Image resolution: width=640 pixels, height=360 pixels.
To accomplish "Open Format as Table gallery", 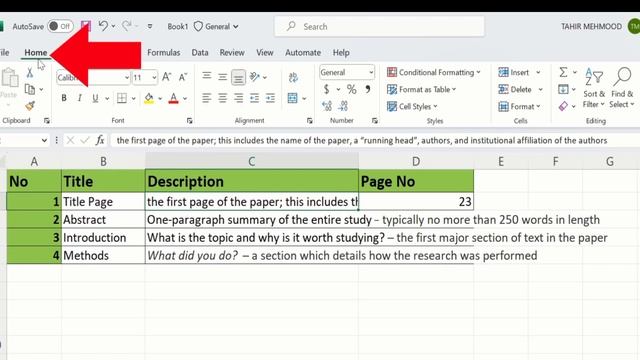I will [x=422, y=89].
